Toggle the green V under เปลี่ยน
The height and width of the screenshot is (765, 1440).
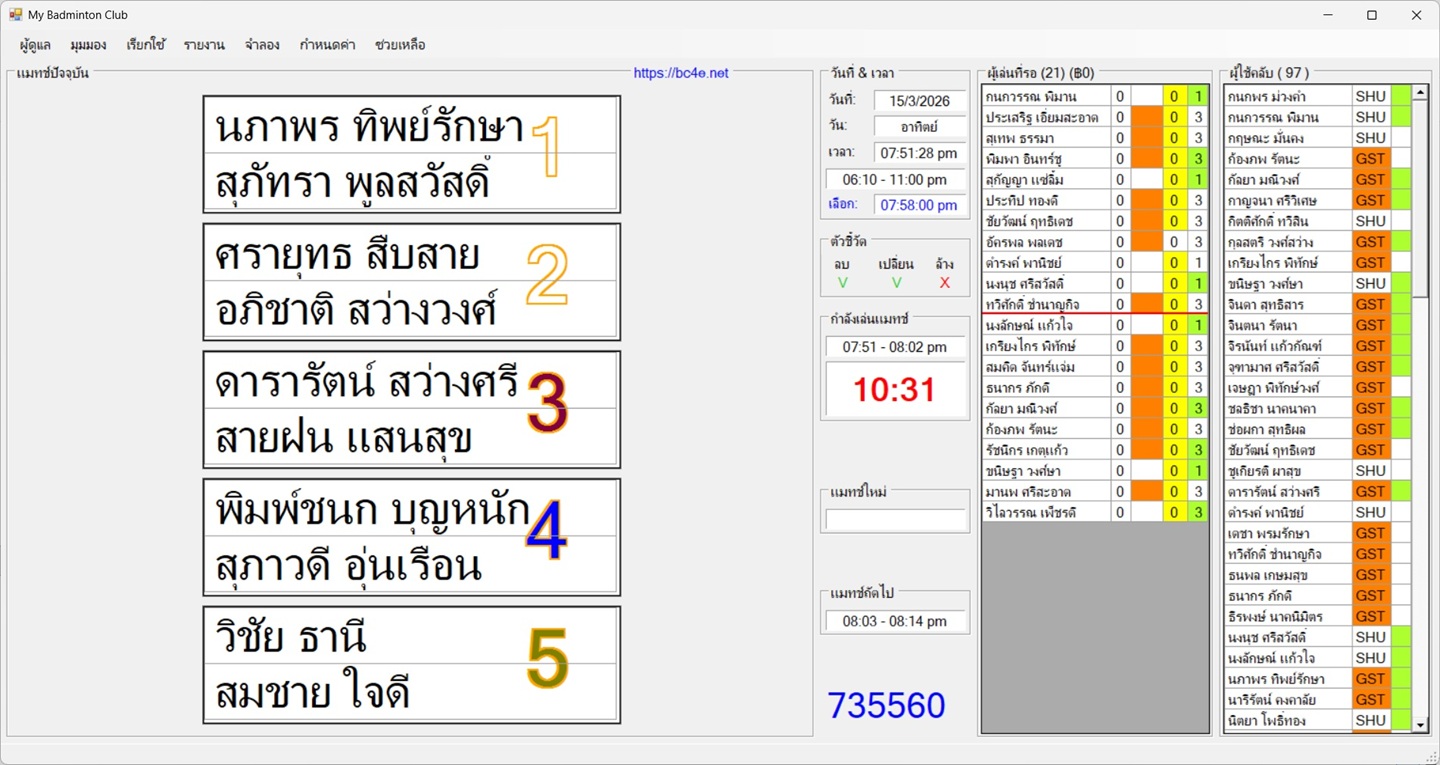click(896, 283)
